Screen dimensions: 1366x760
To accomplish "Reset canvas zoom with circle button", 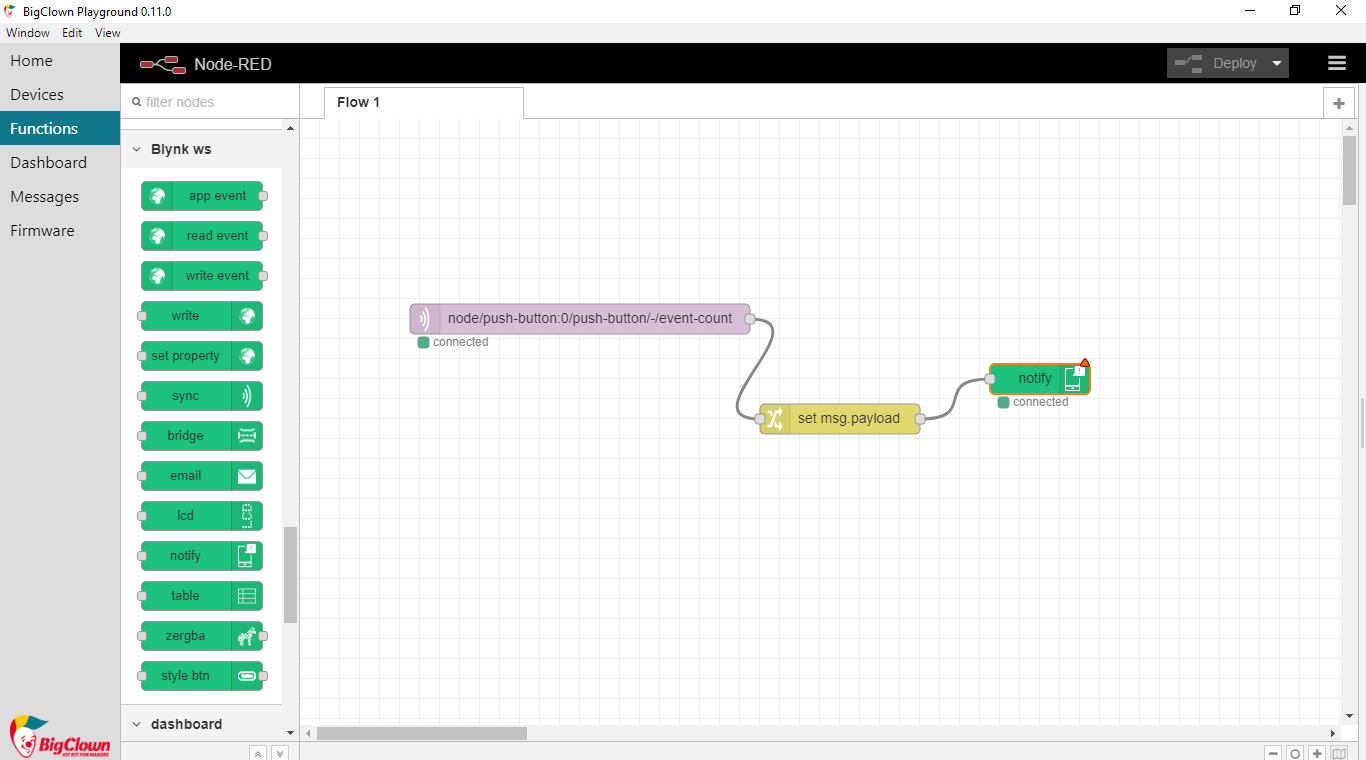I will pyautogui.click(x=1295, y=754).
